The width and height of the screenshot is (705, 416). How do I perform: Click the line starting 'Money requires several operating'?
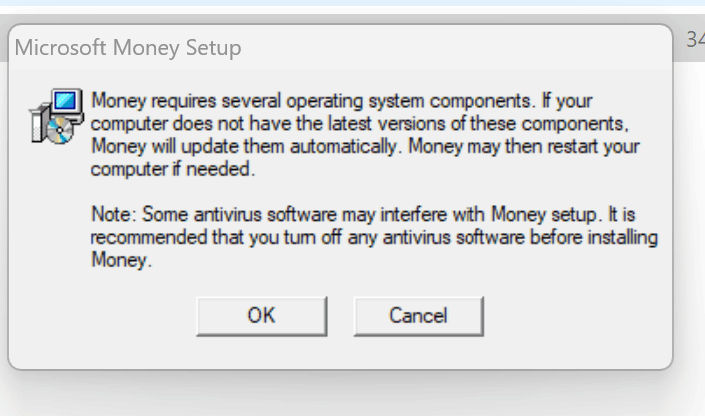pos(342,101)
